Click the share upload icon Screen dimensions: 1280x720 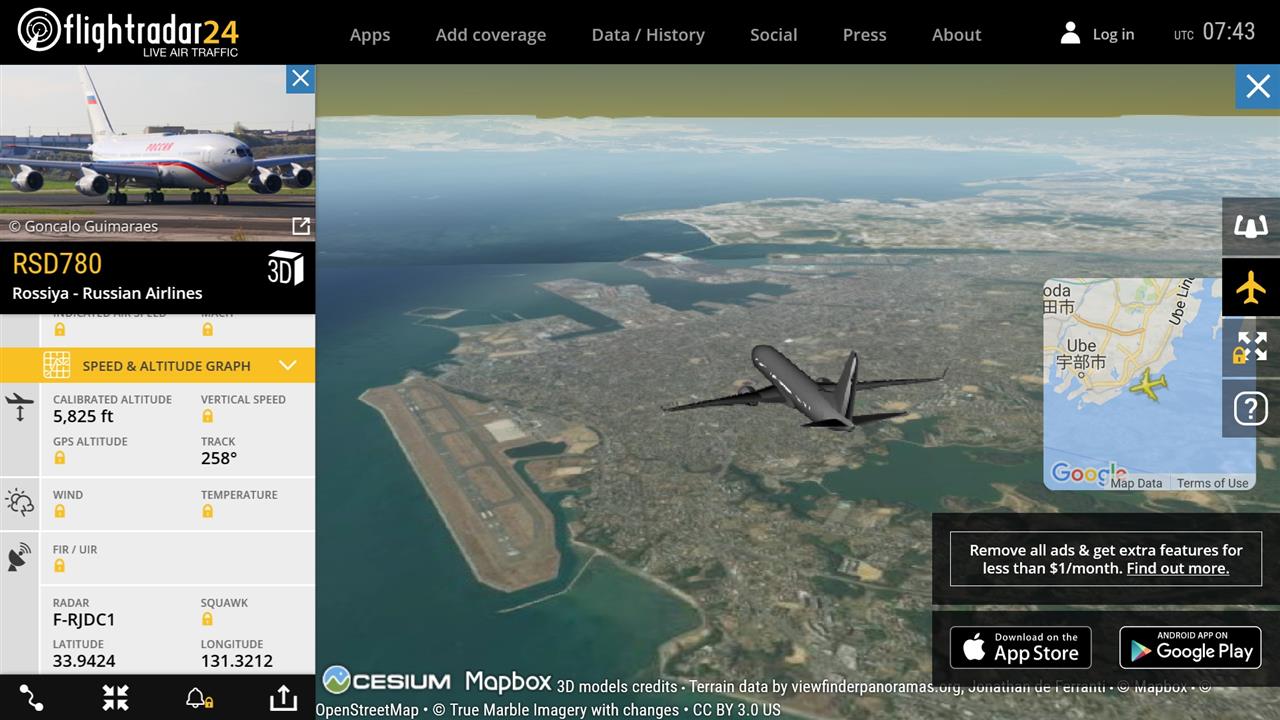click(283, 697)
